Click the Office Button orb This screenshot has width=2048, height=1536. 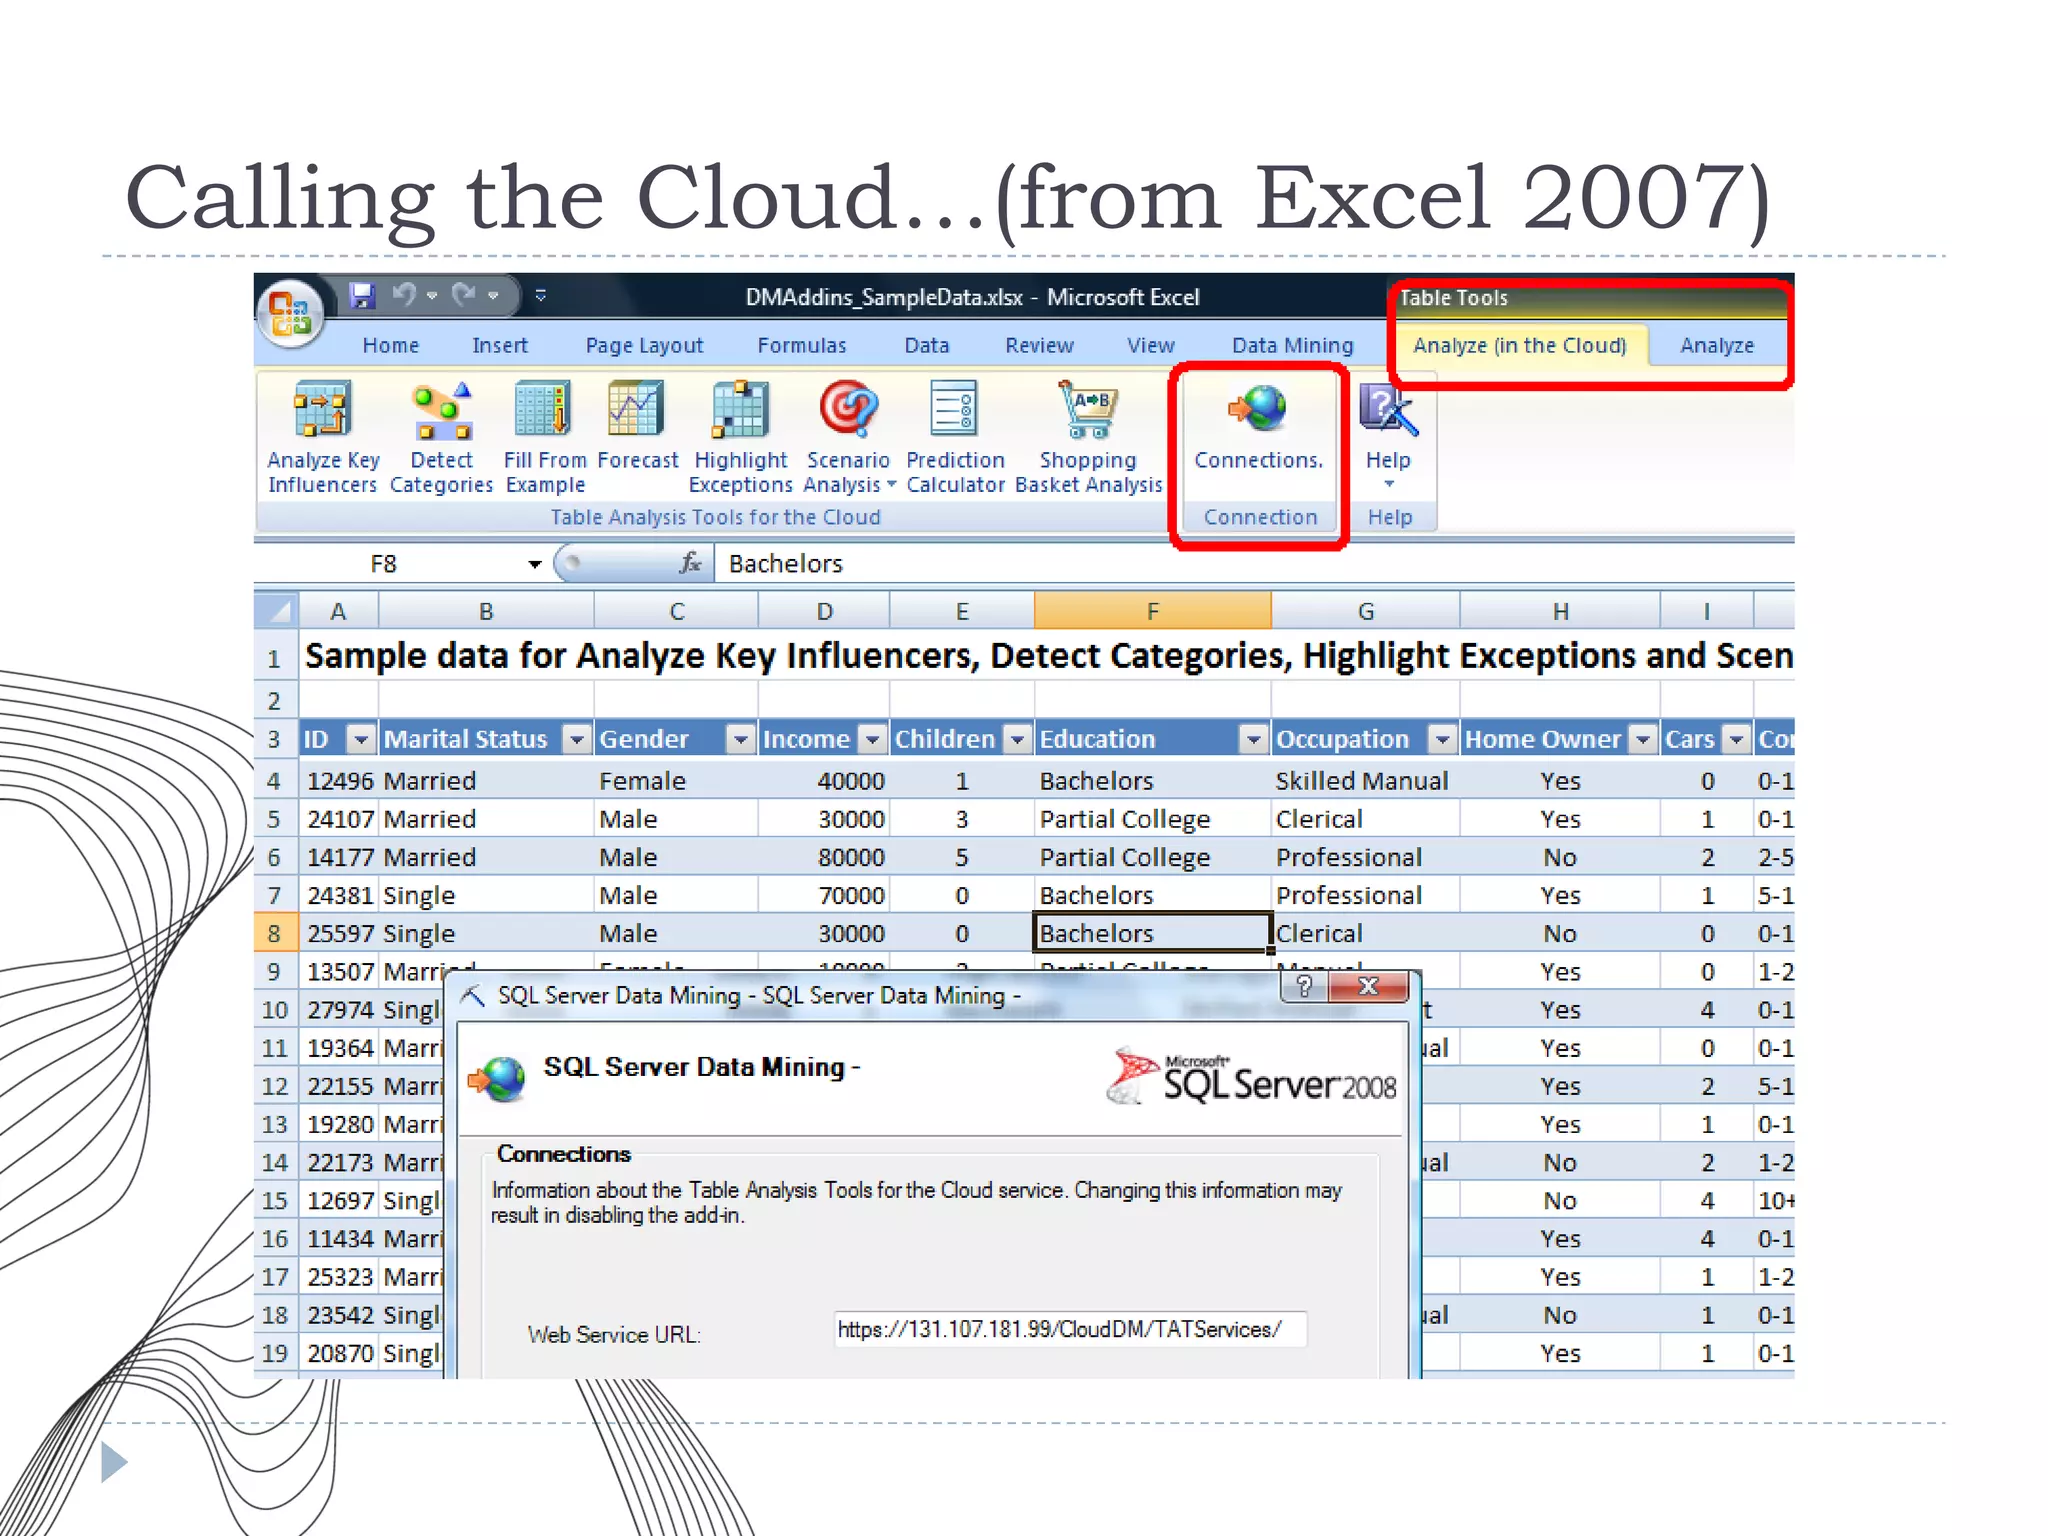[x=290, y=312]
